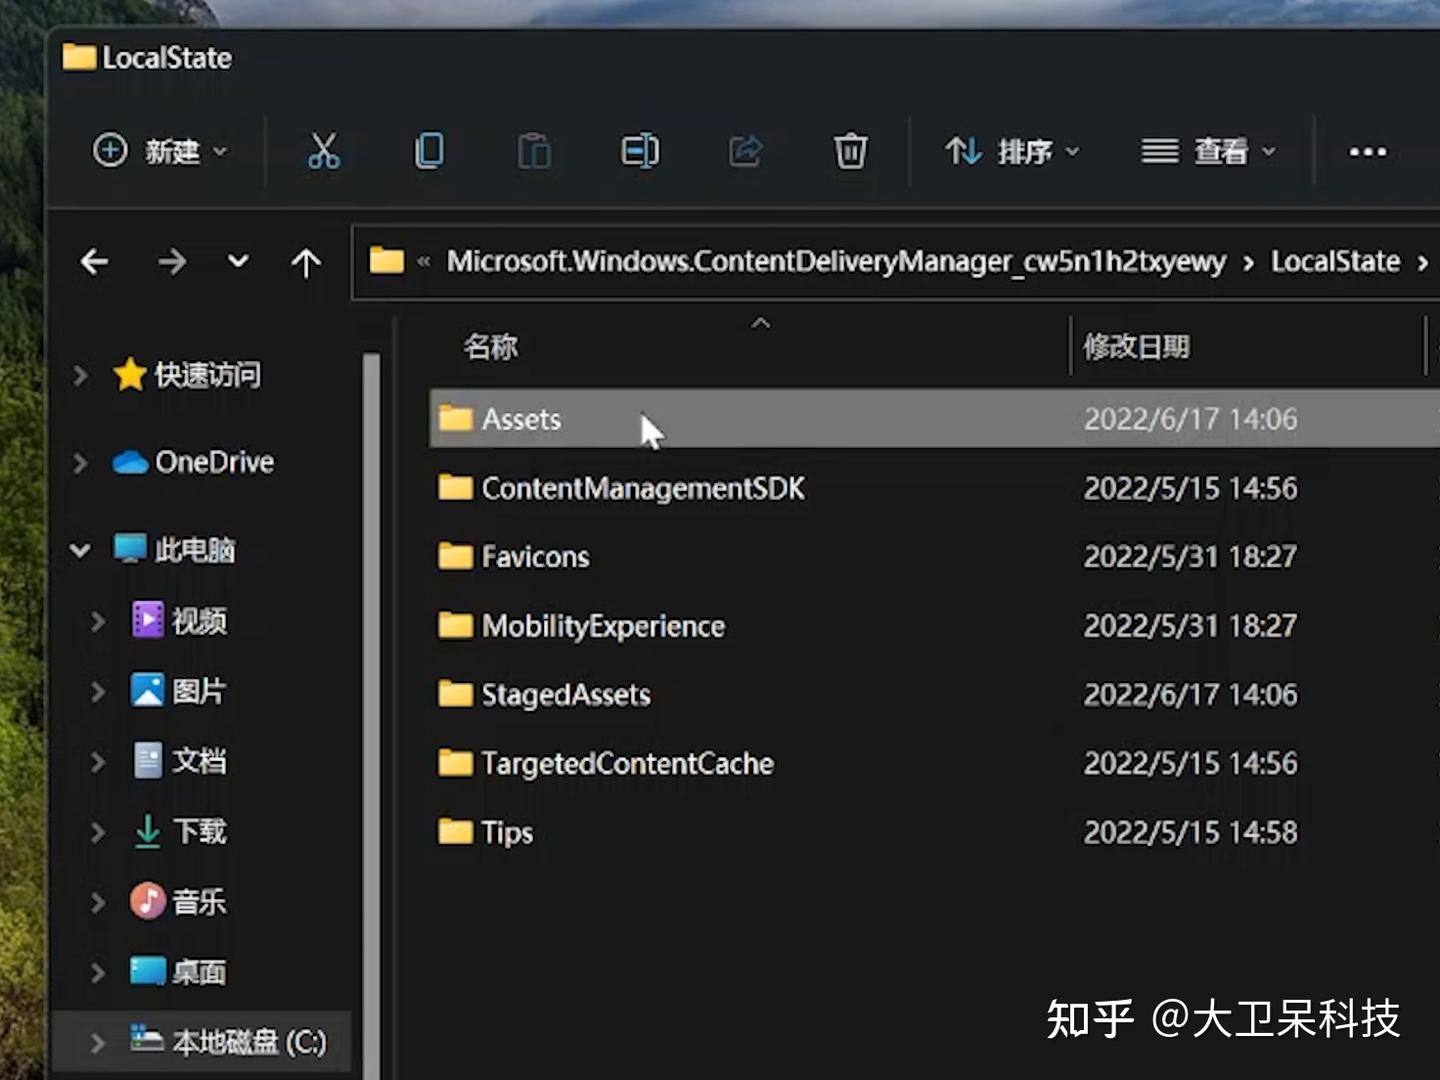Click the 音乐 music icon

coord(148,901)
